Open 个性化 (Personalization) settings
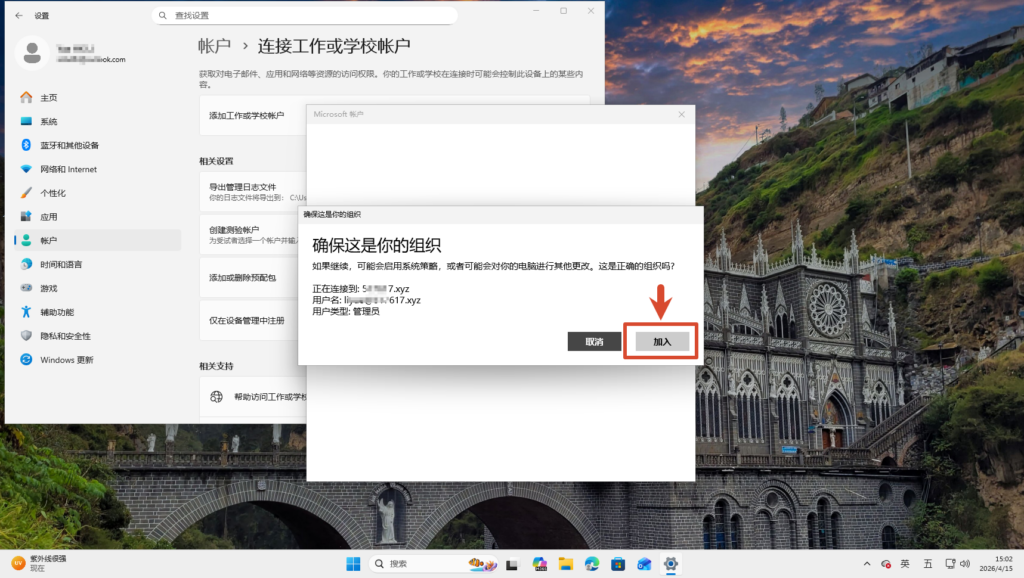The image size is (1024, 578). 53,193
